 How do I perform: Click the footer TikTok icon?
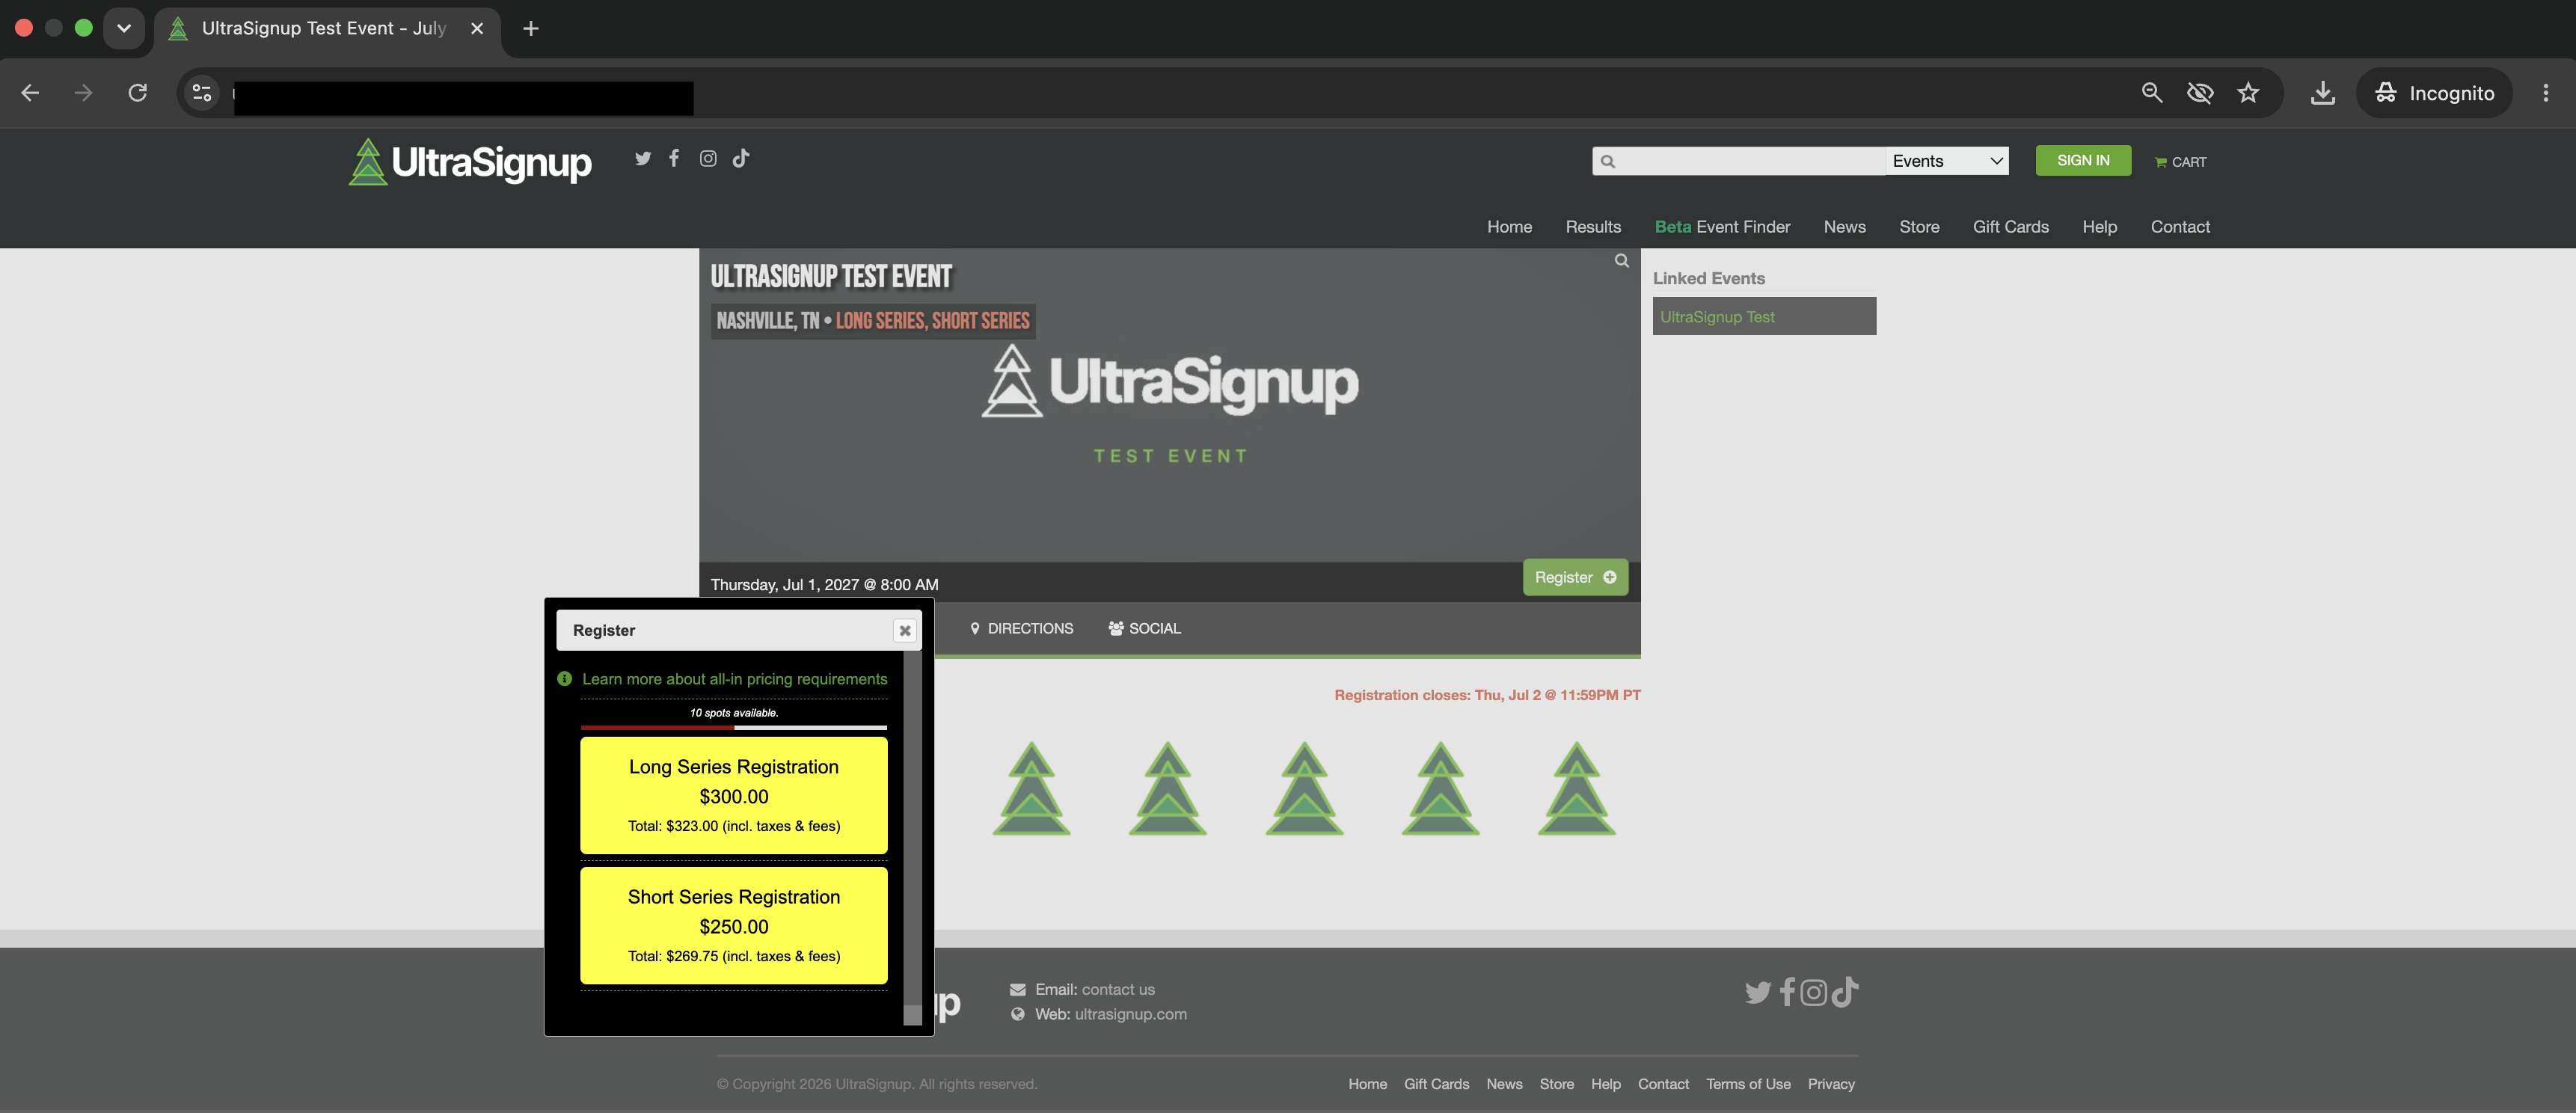(1845, 991)
